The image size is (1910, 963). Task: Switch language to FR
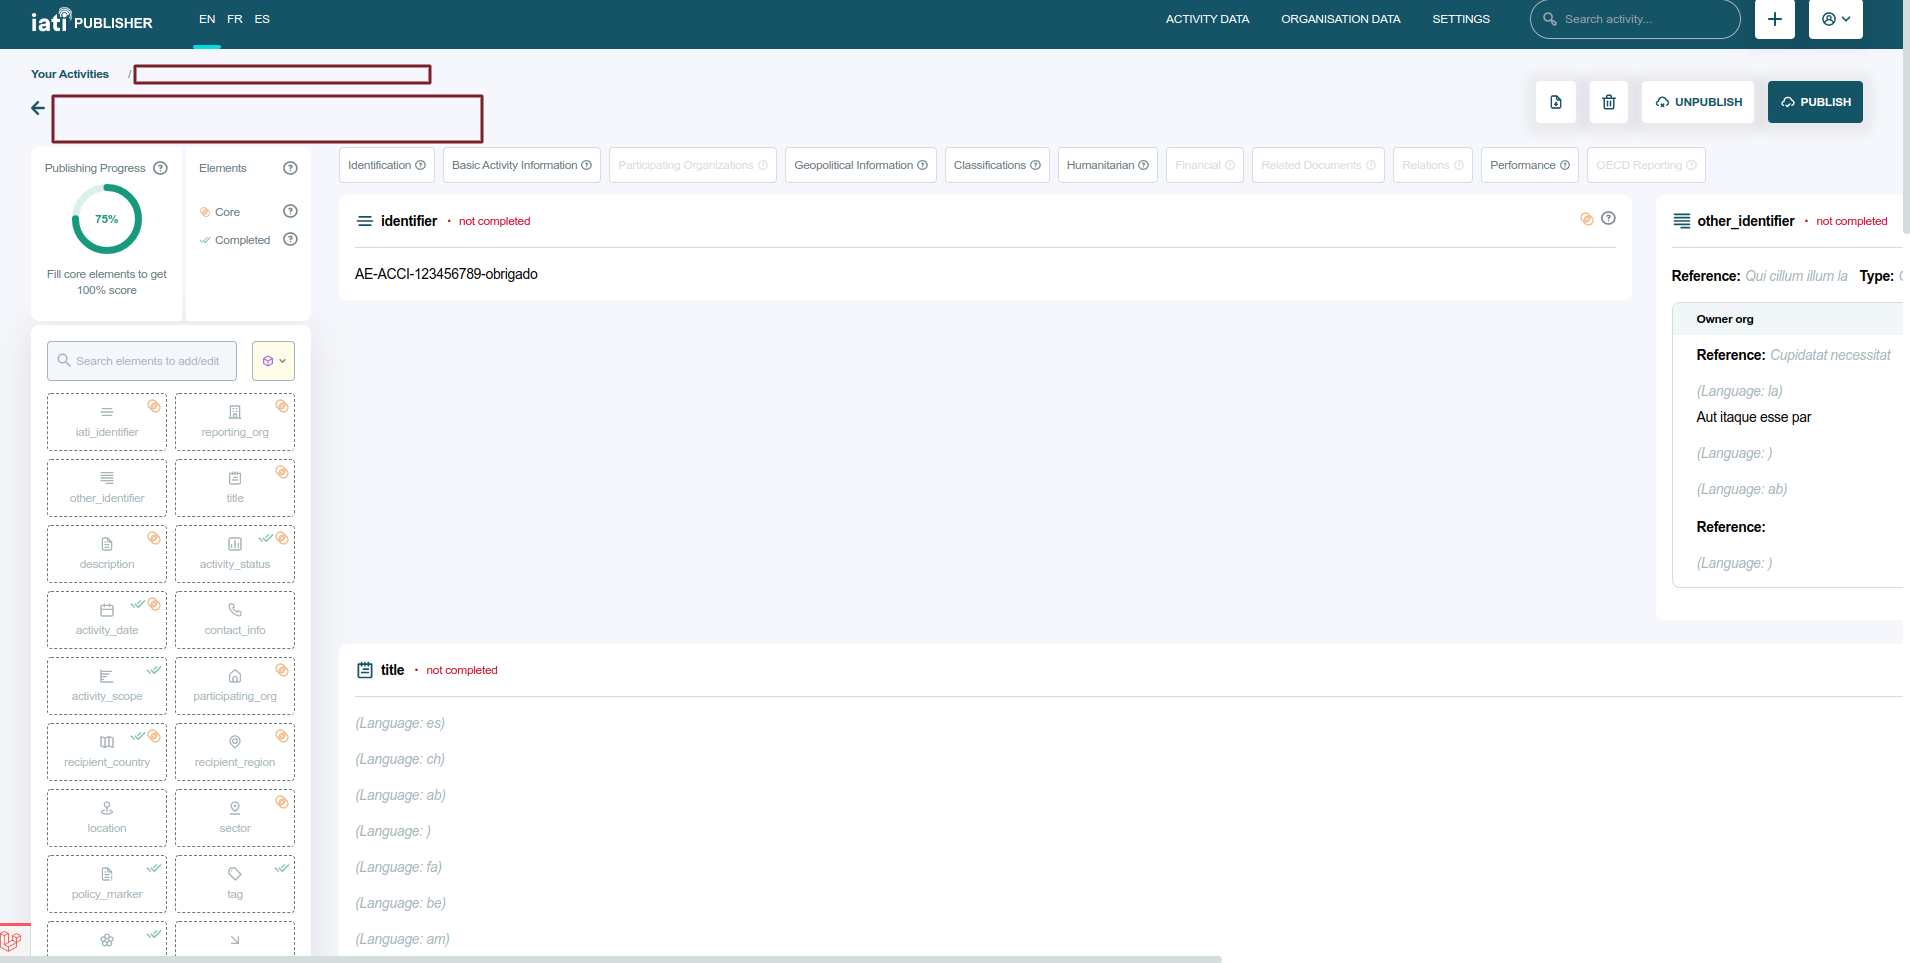coord(235,19)
